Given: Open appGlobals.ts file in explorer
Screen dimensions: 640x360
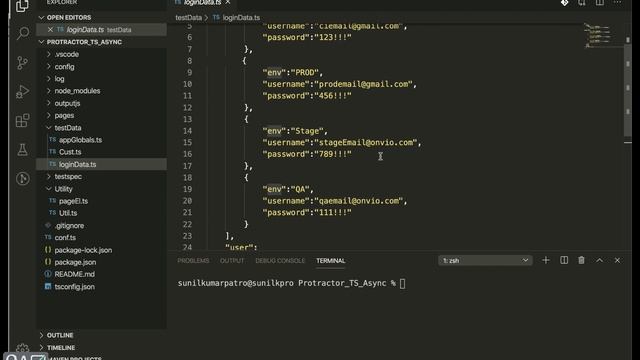Looking at the screenshot, I should pos(80,140).
